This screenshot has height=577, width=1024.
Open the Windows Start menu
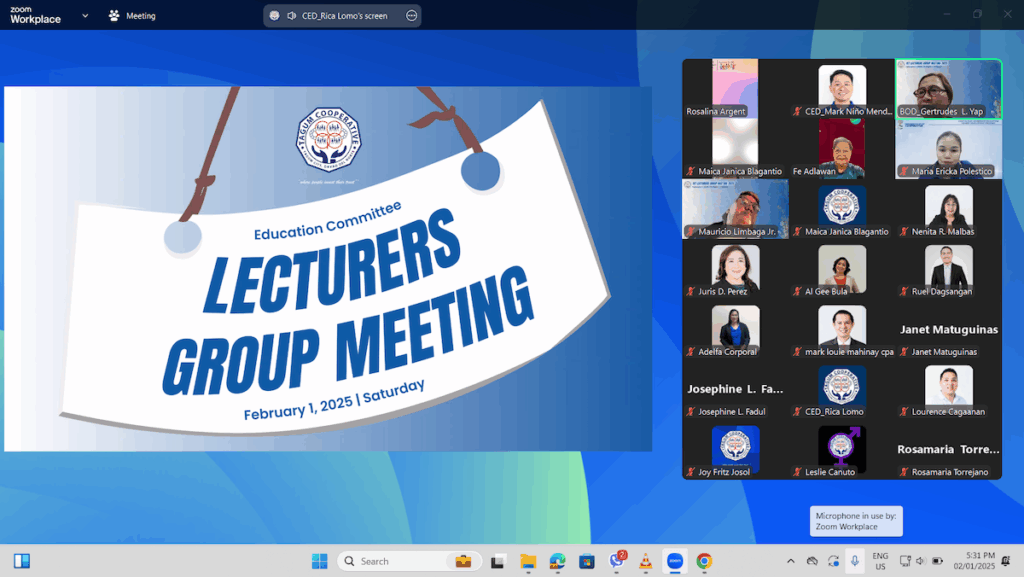click(x=319, y=561)
